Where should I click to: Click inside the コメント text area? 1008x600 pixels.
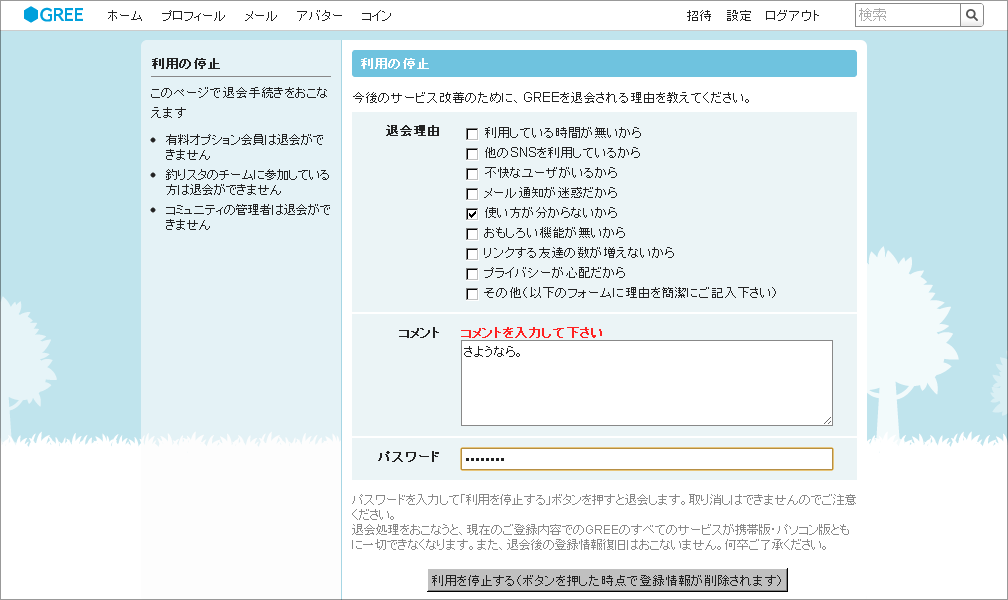point(647,383)
